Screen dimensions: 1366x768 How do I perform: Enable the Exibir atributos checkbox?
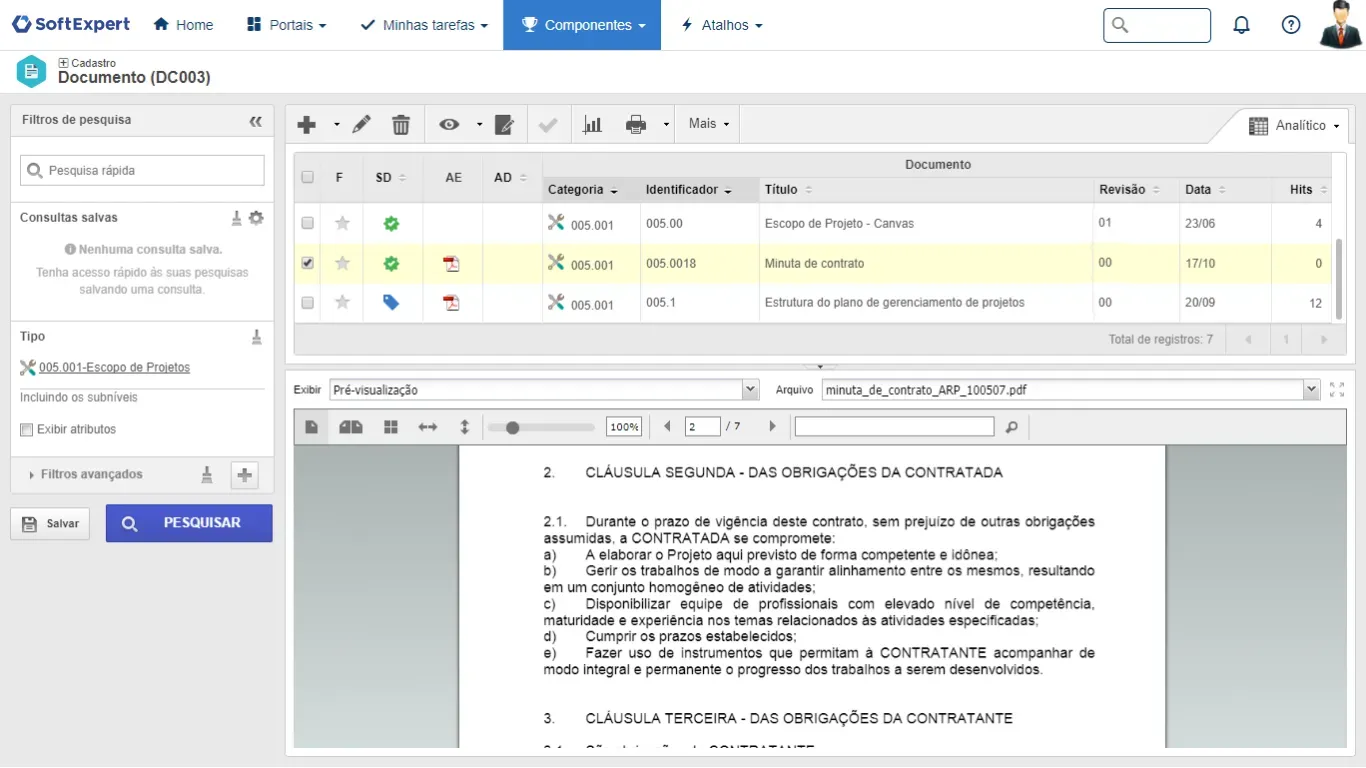pos(27,430)
